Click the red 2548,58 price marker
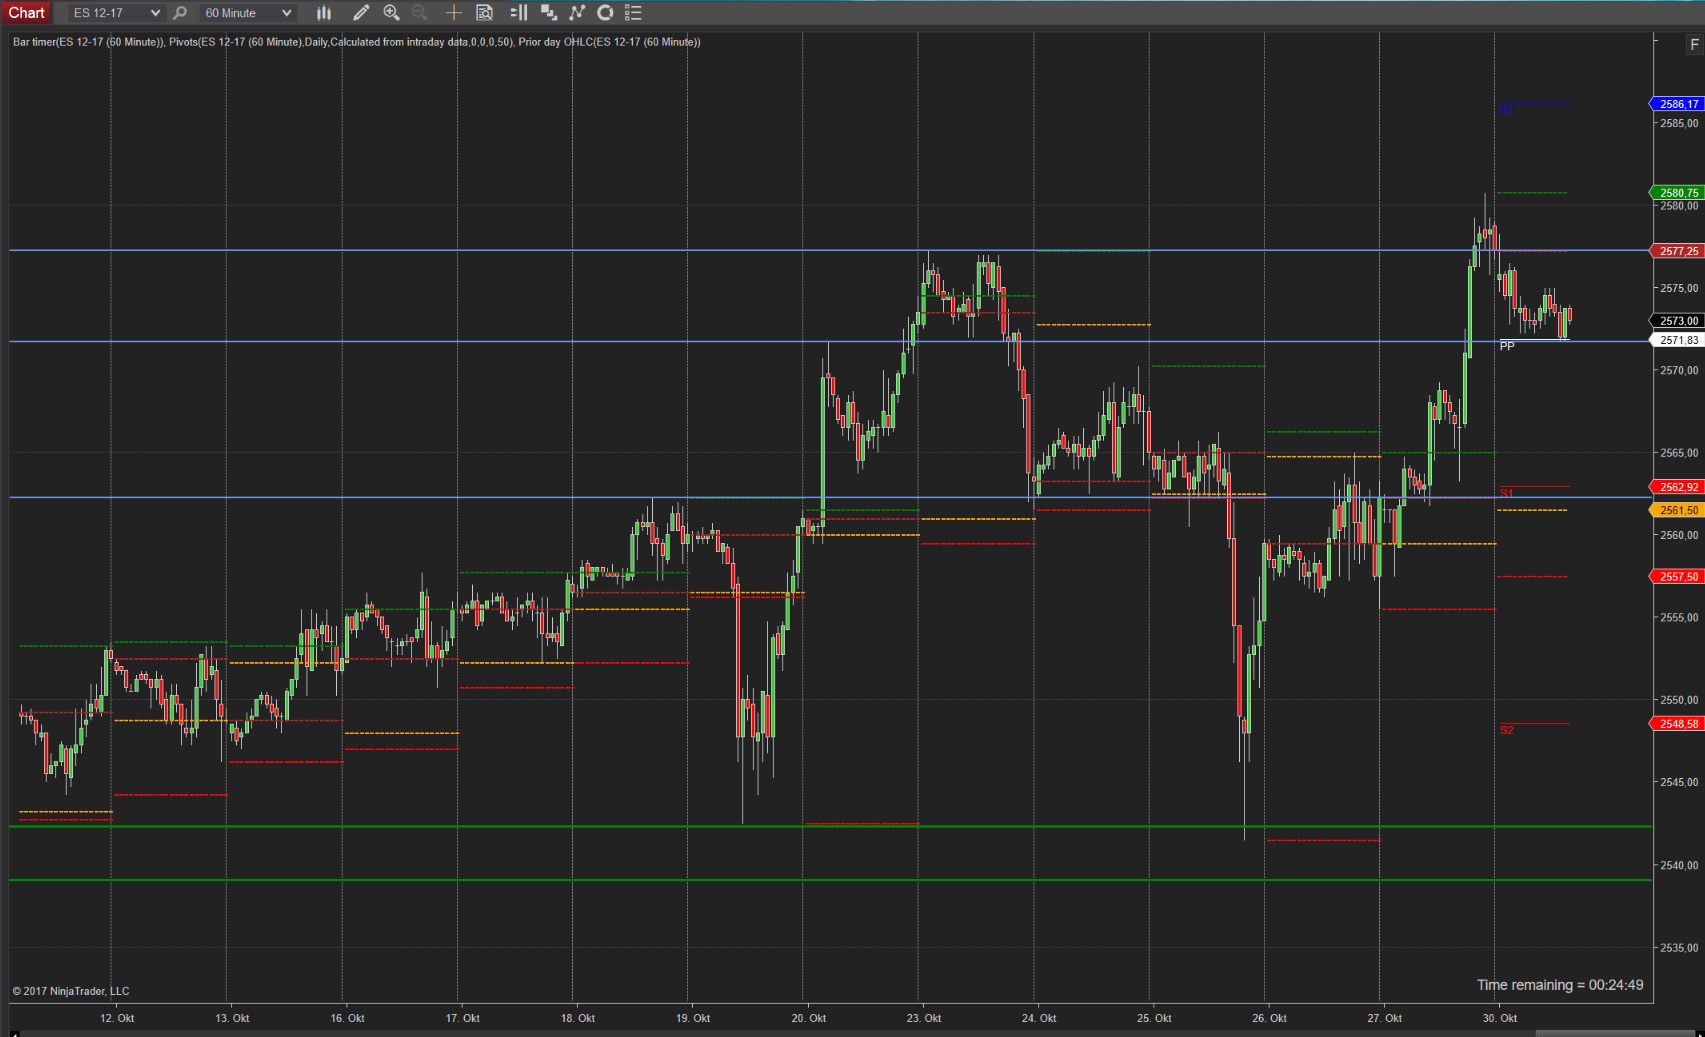The height and width of the screenshot is (1037, 1705). coord(1675,724)
